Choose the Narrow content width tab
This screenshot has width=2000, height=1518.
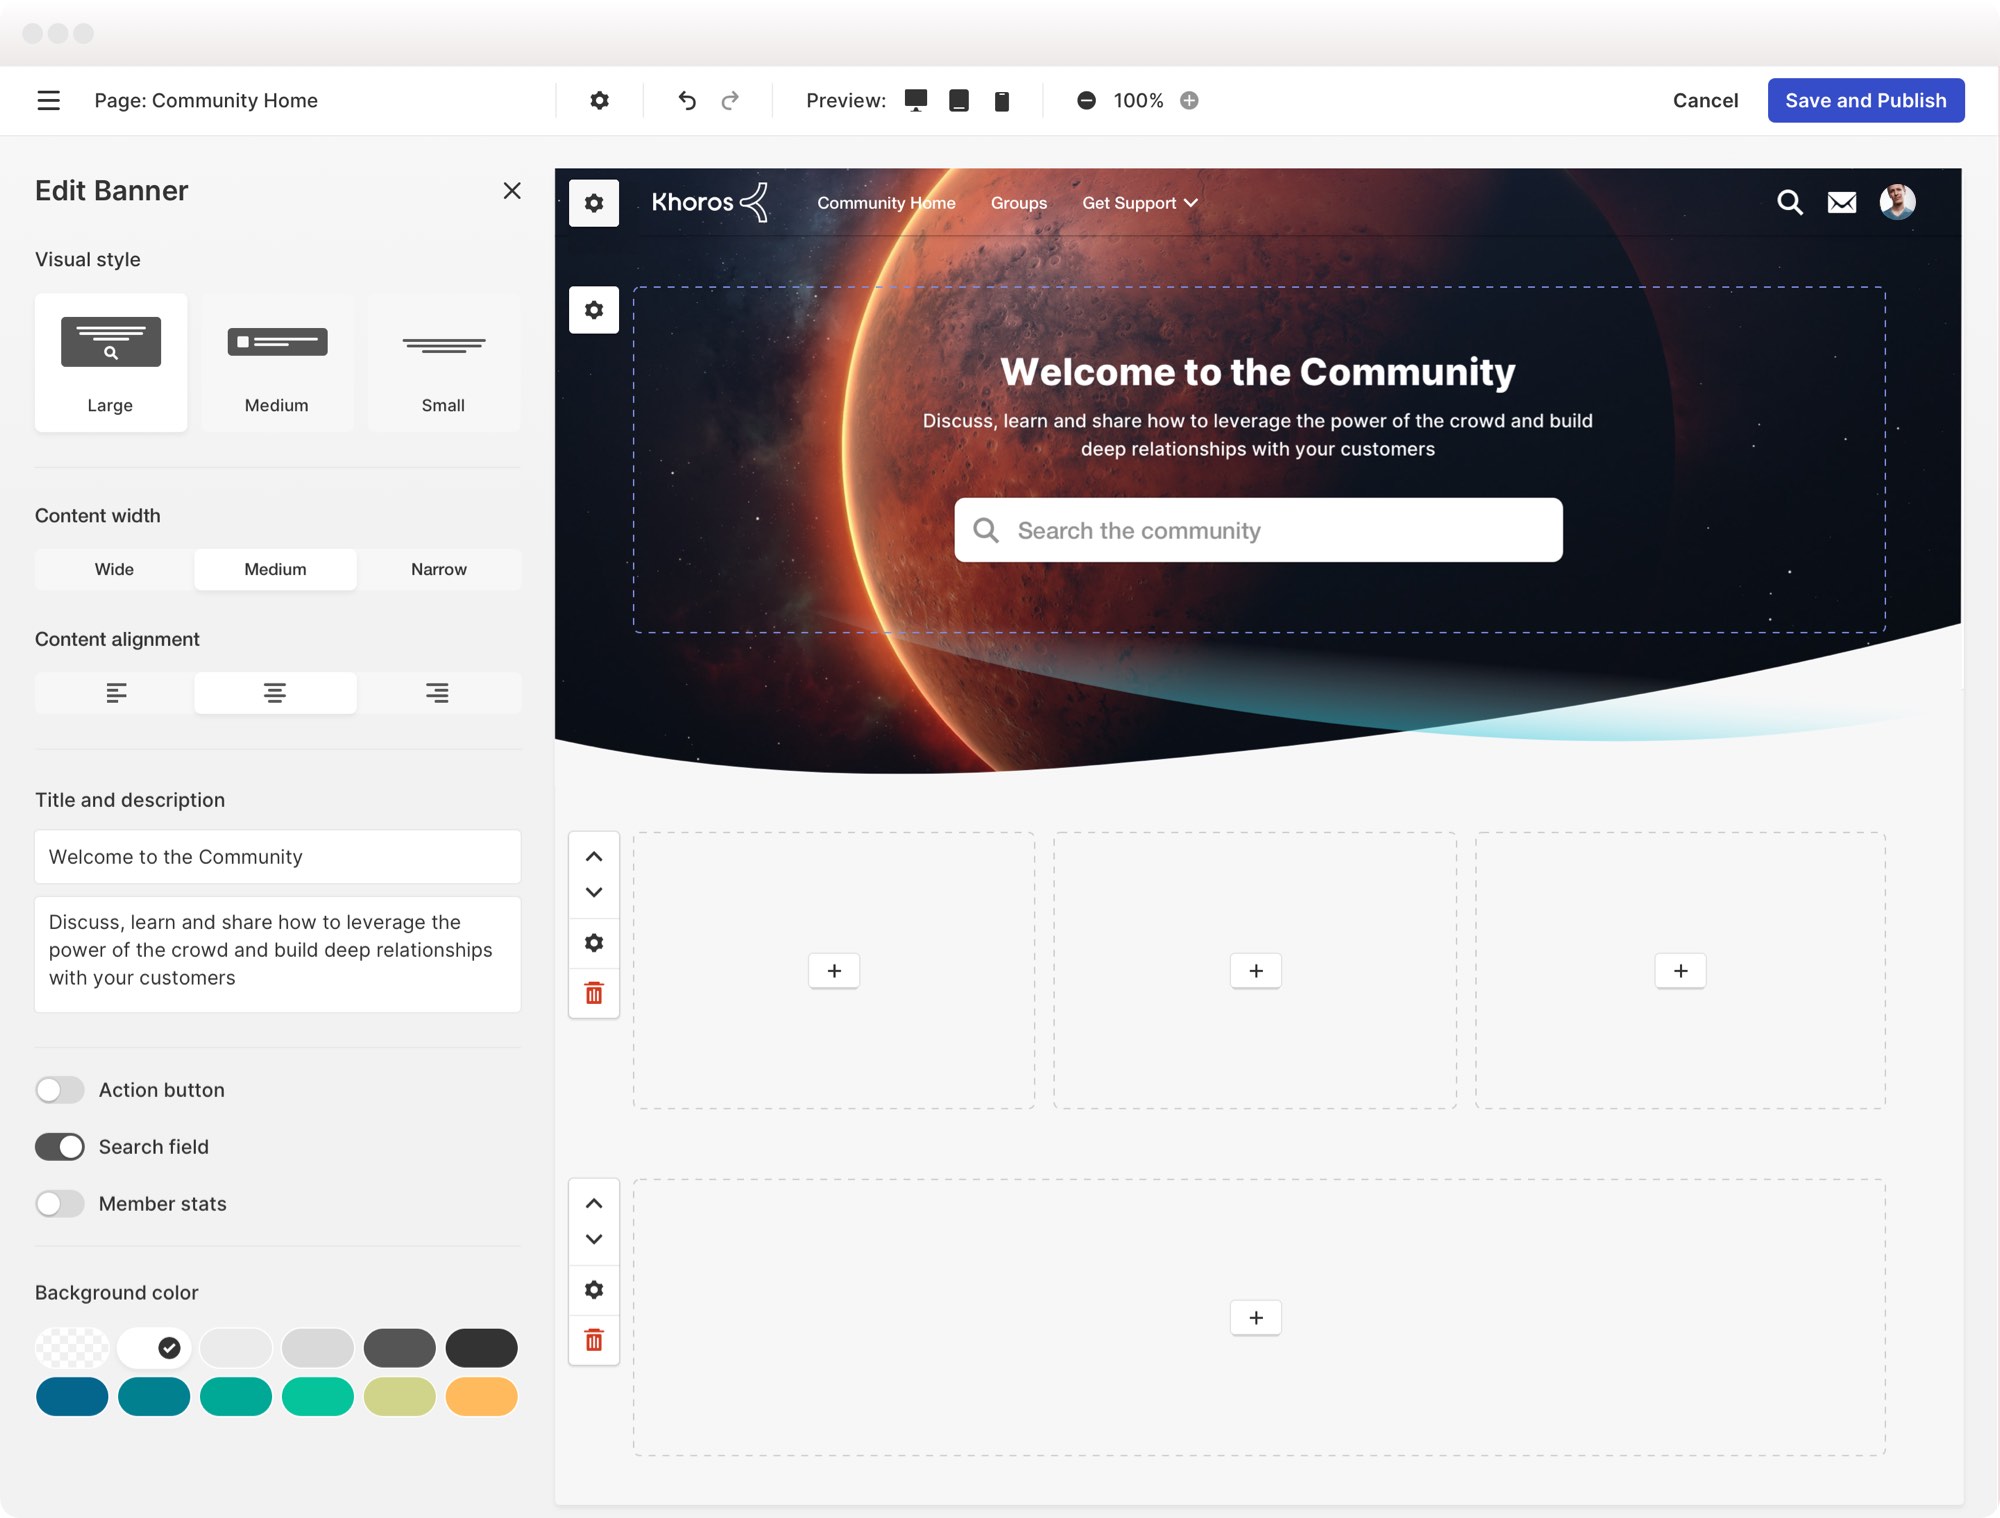coord(439,569)
